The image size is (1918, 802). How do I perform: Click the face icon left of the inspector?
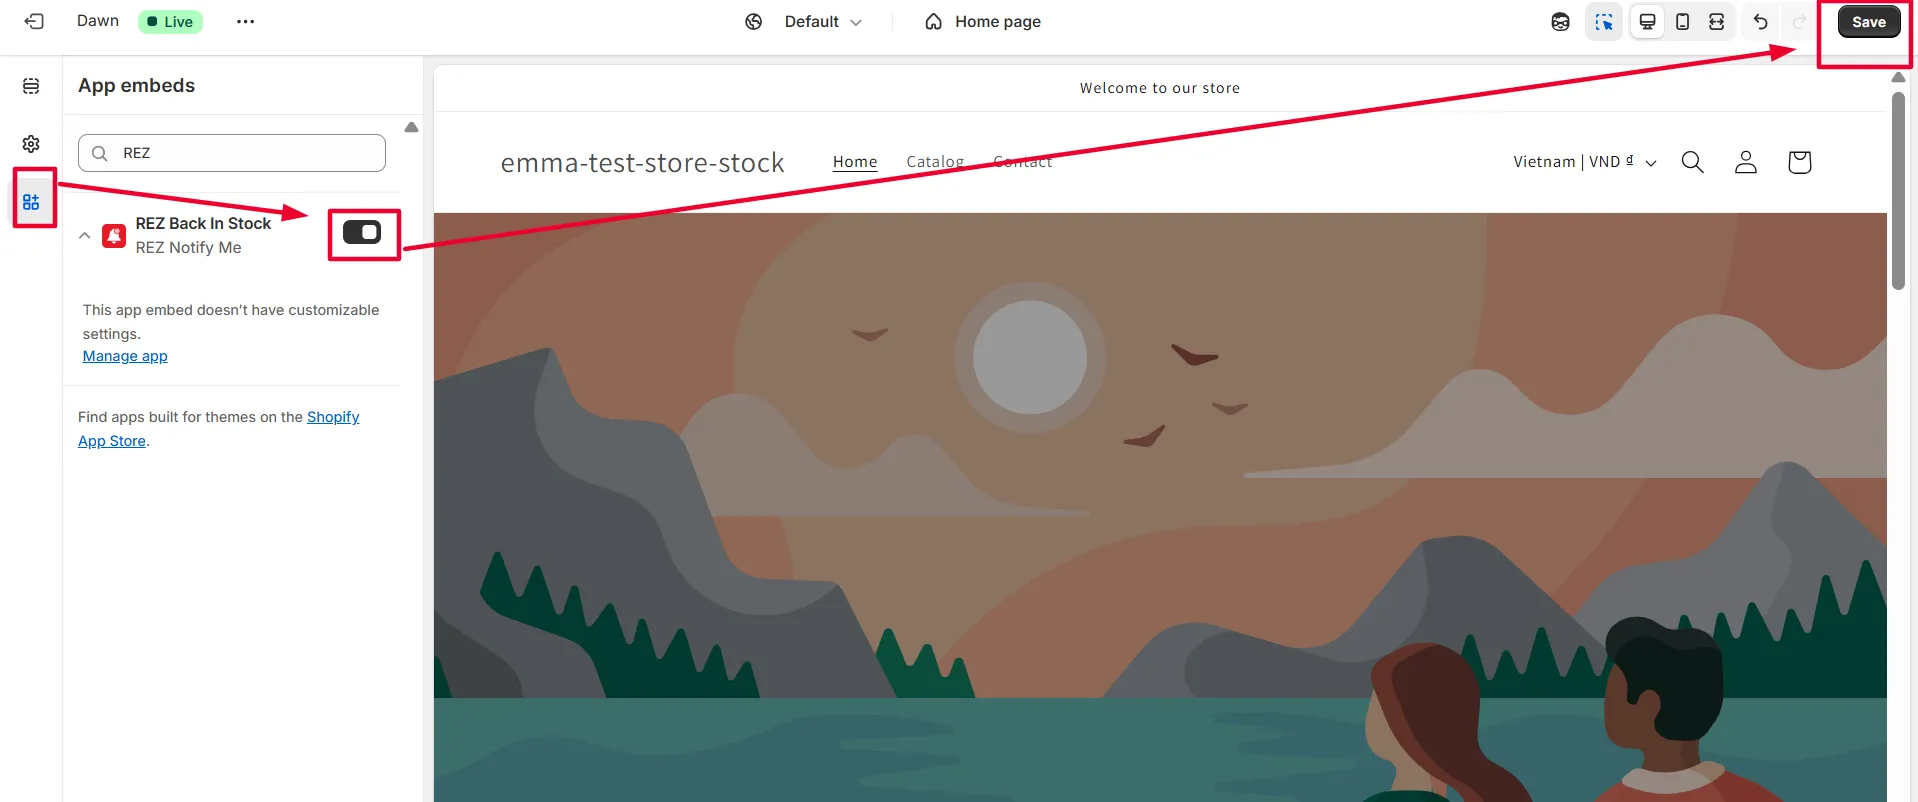1560,22
